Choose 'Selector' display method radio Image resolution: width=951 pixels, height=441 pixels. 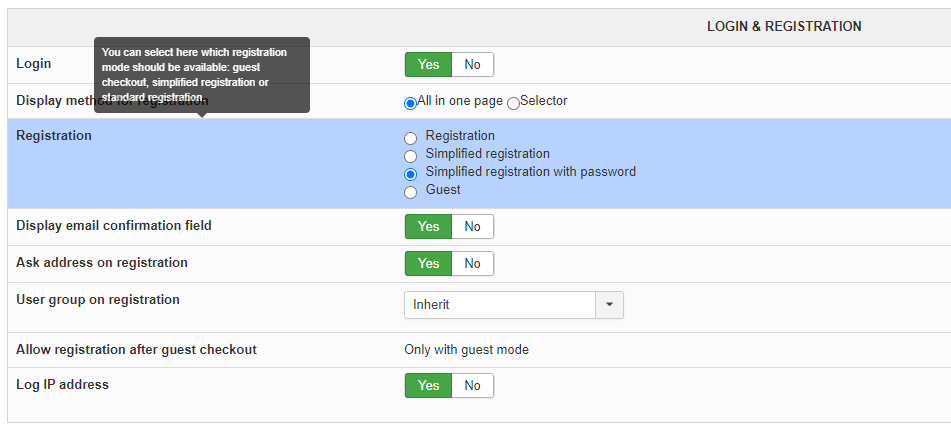514,102
